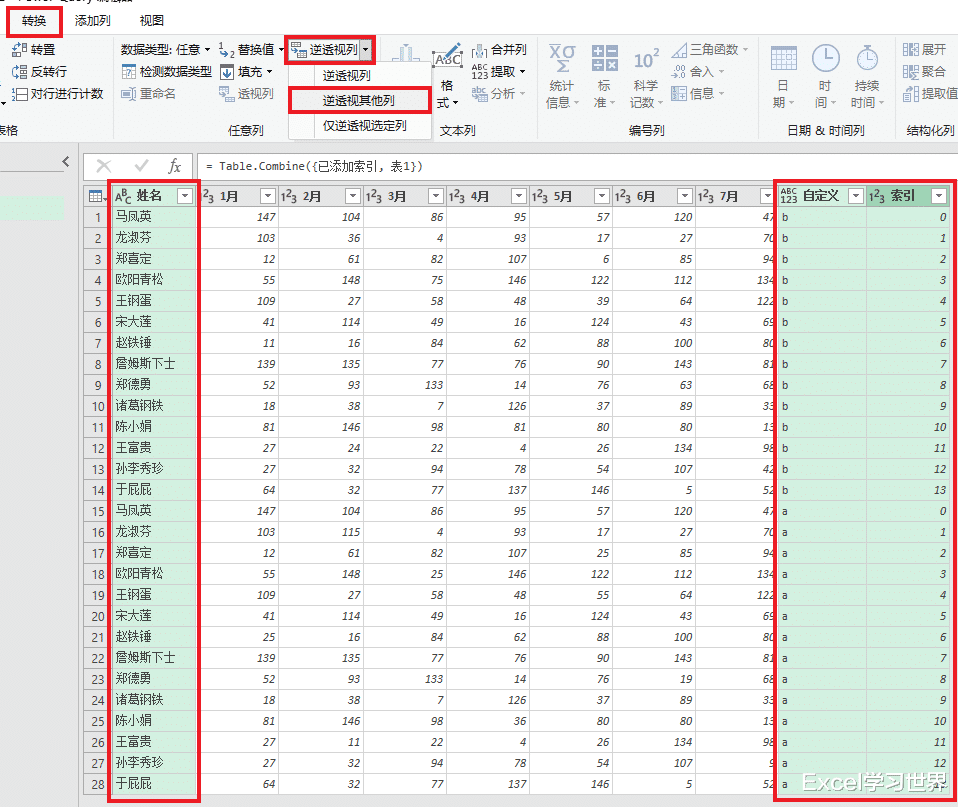Click the Replace Values (替换值) icon

click(227, 49)
